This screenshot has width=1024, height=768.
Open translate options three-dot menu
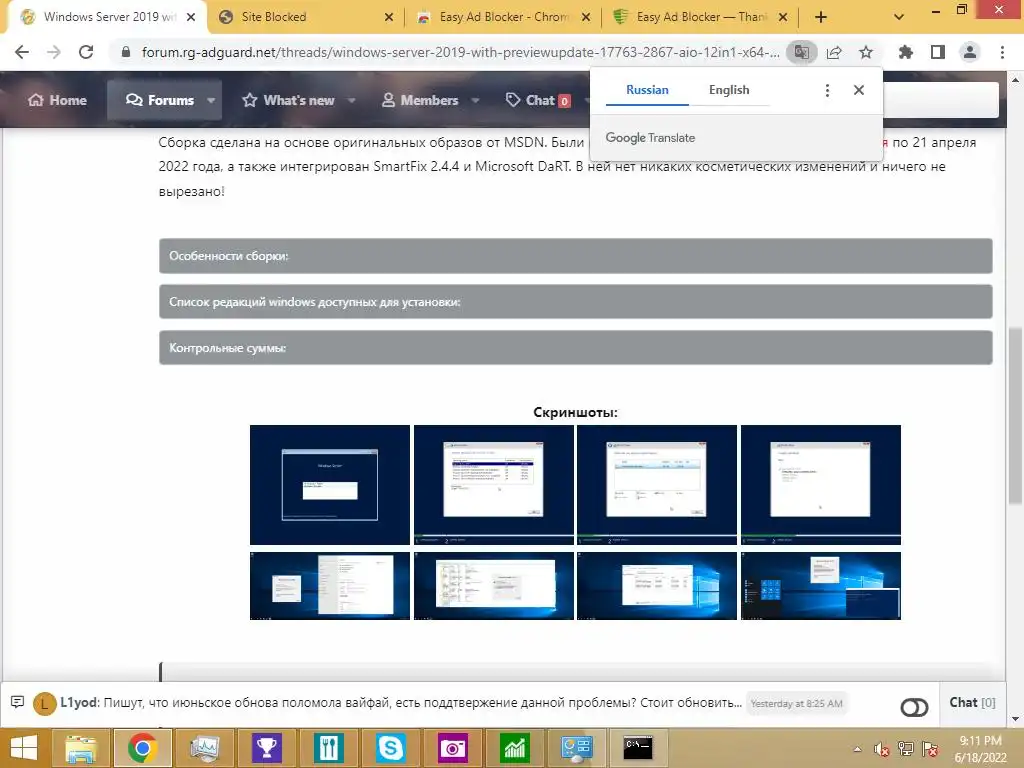pyautogui.click(x=827, y=90)
